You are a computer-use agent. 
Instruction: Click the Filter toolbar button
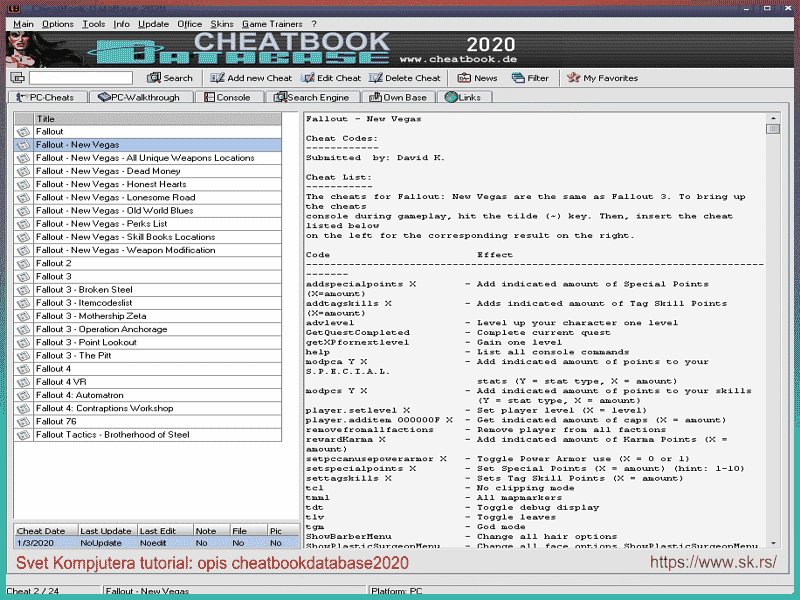pos(530,78)
